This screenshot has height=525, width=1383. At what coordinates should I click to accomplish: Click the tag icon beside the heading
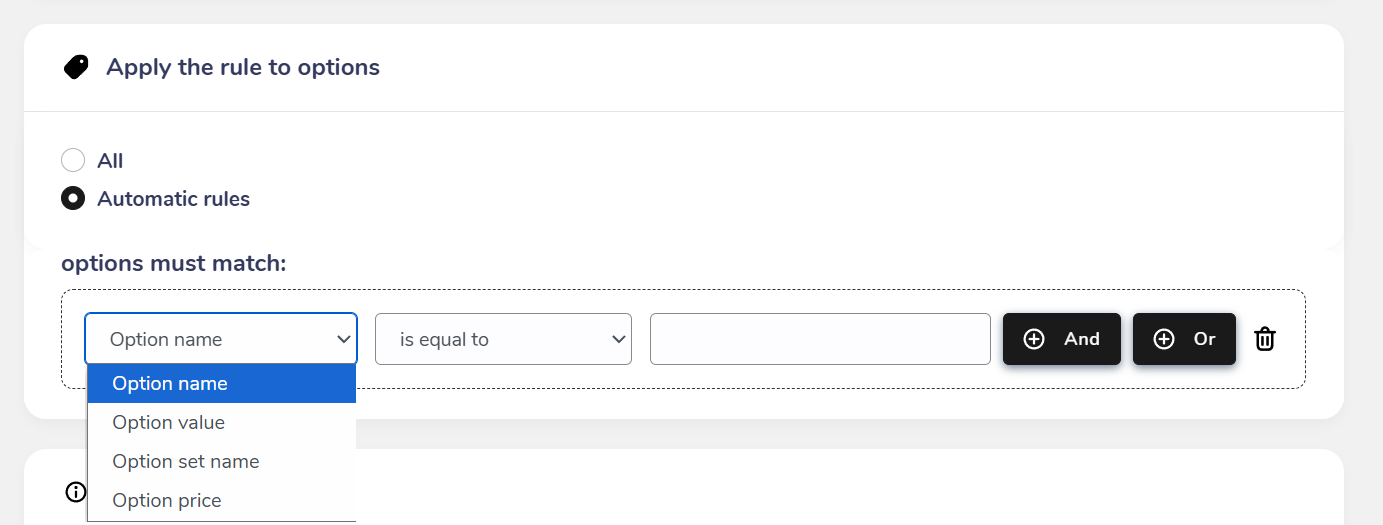pyautogui.click(x=76, y=67)
